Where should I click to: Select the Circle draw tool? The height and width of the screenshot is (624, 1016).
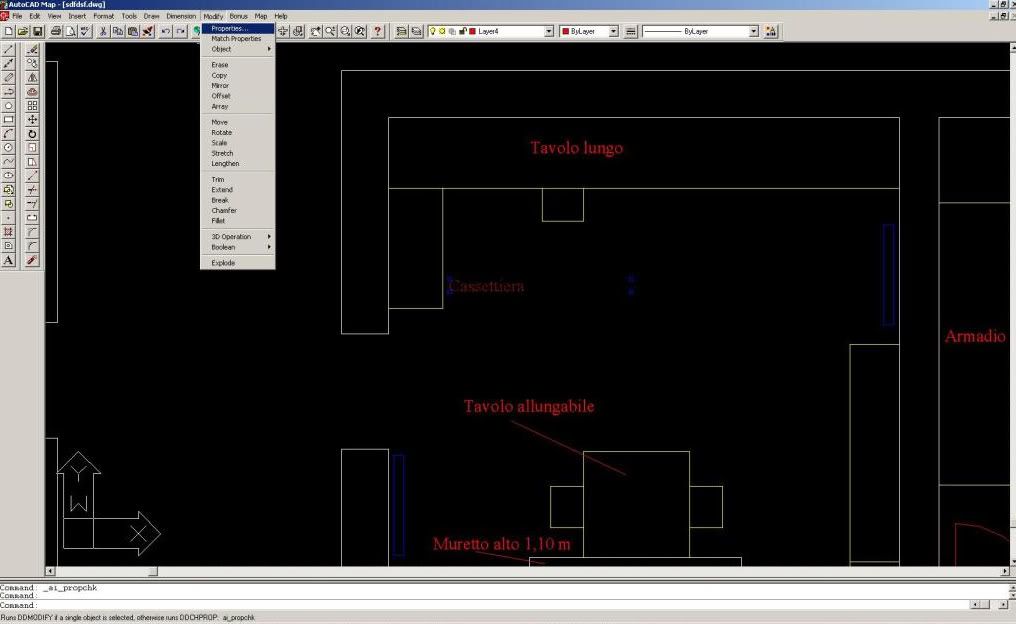(x=8, y=148)
